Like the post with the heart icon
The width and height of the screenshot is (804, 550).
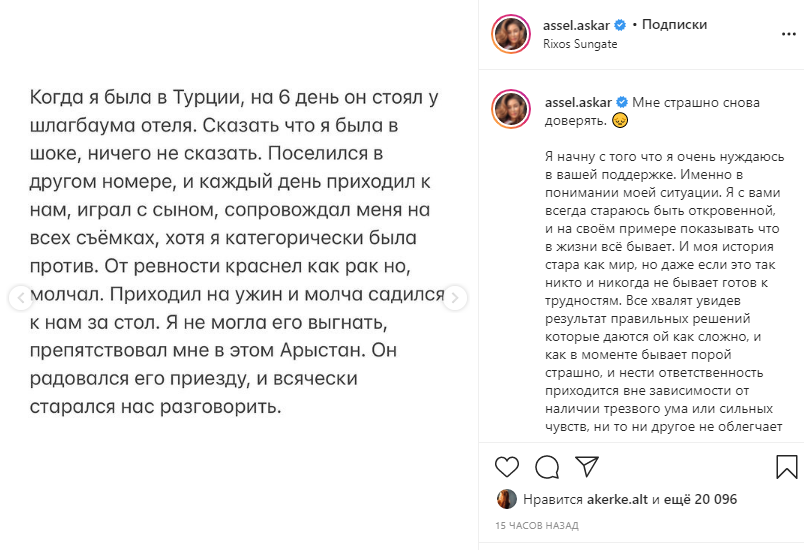[507, 467]
